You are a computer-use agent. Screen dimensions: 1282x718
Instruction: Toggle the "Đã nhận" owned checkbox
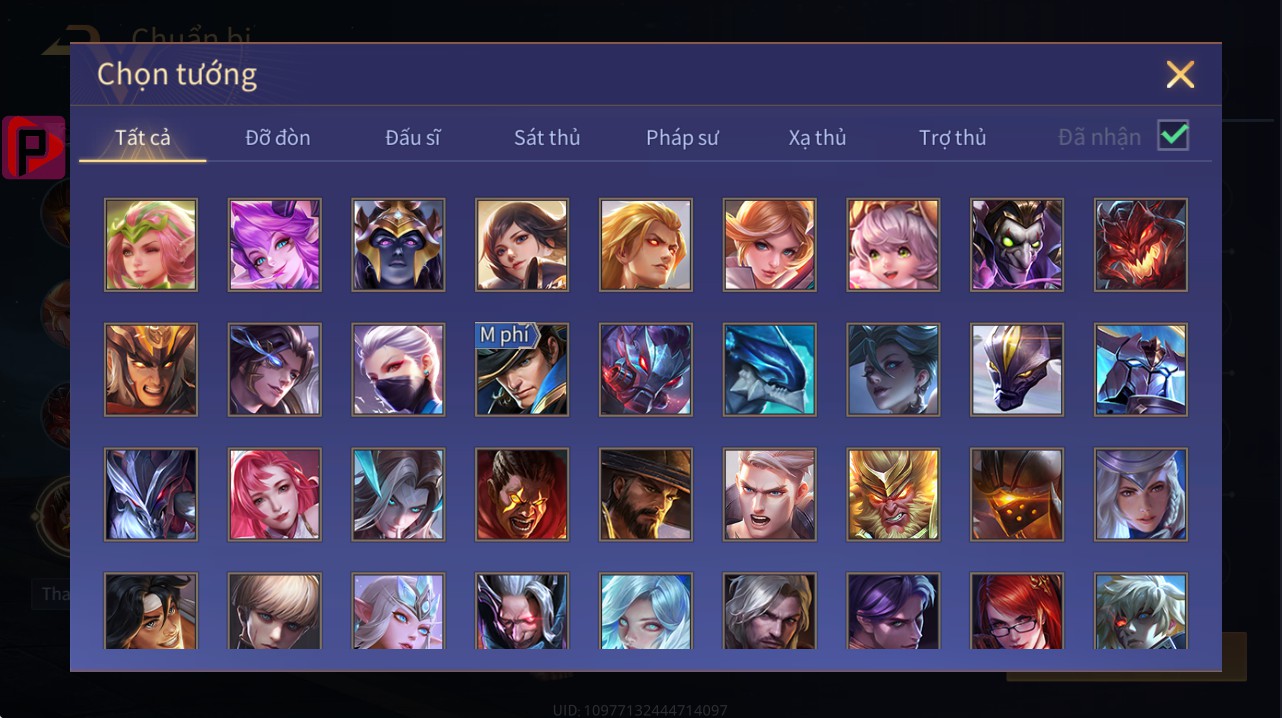tap(1173, 135)
